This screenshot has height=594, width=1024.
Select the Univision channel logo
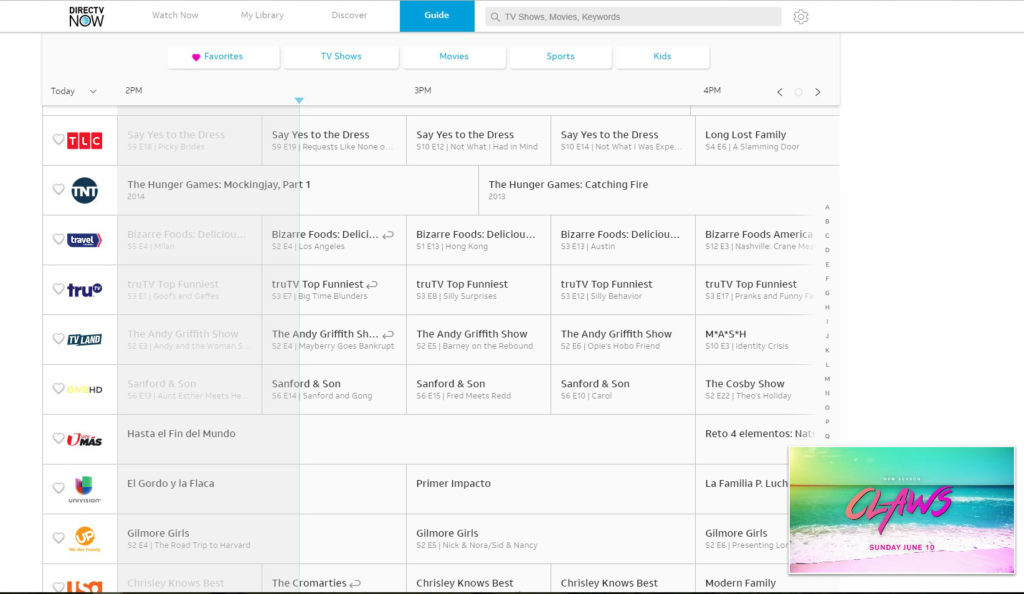coord(84,489)
